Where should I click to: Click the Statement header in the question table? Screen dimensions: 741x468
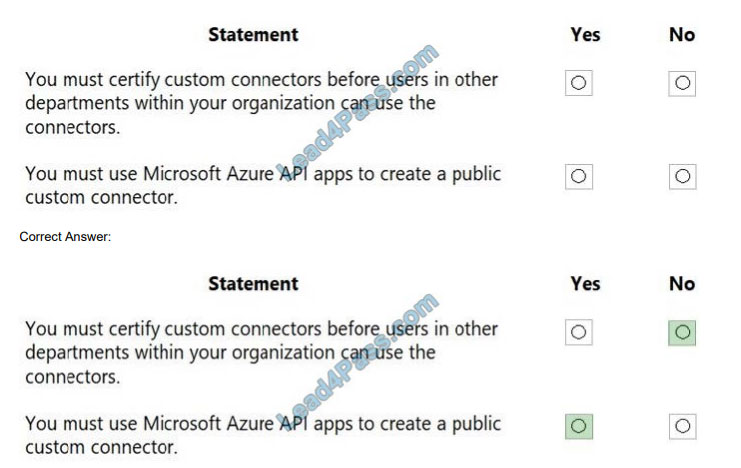tap(253, 35)
